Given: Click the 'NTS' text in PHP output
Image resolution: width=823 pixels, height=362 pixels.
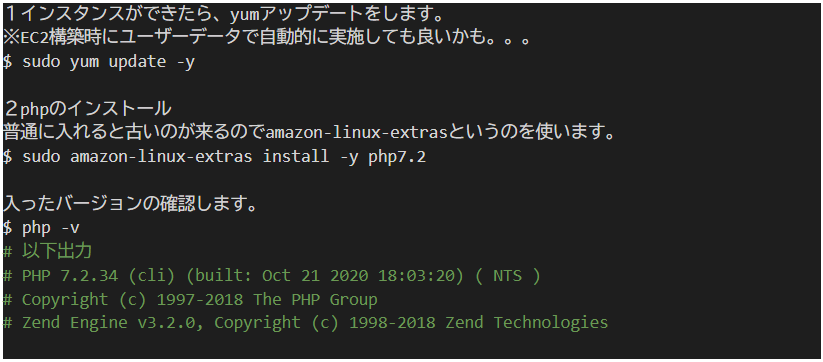Looking at the screenshot, I should 508,275.
